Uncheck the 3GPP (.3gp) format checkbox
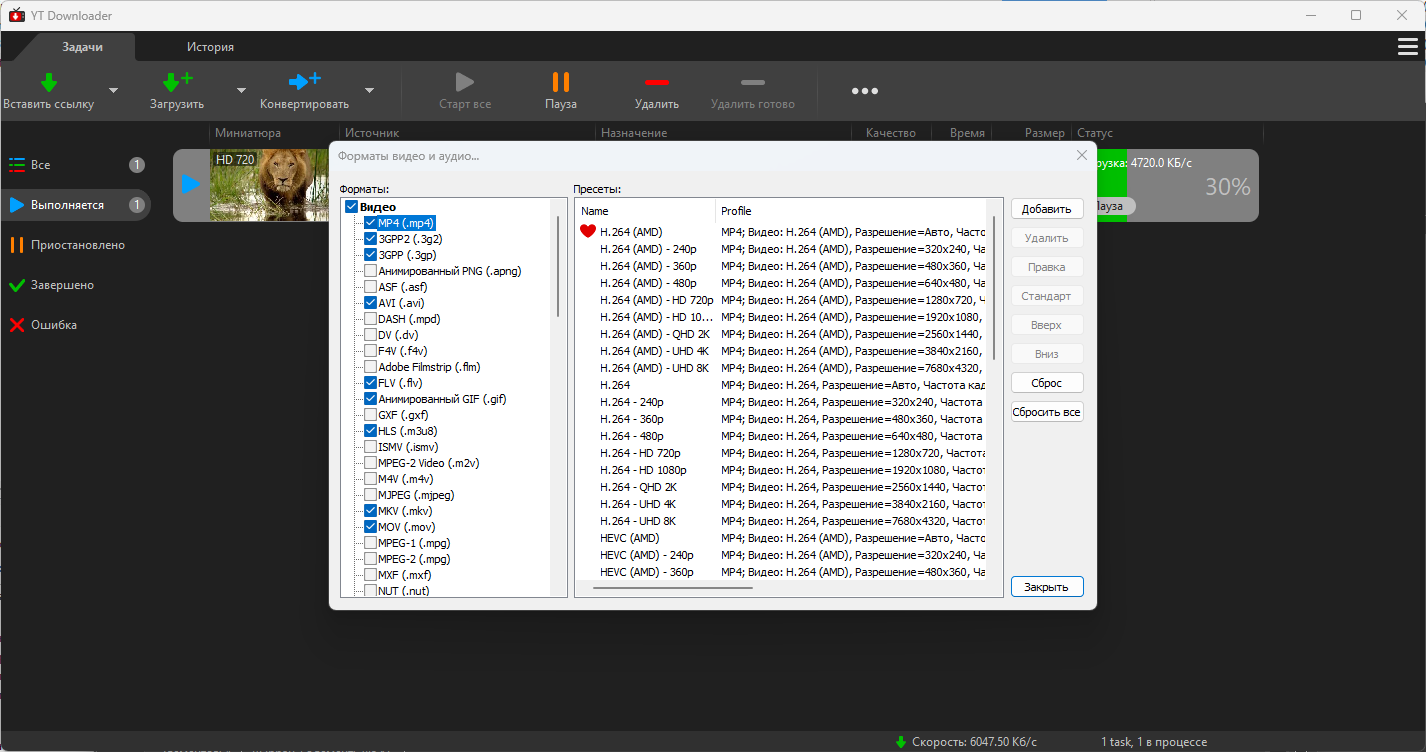The image size is (1426, 752). tap(371, 255)
